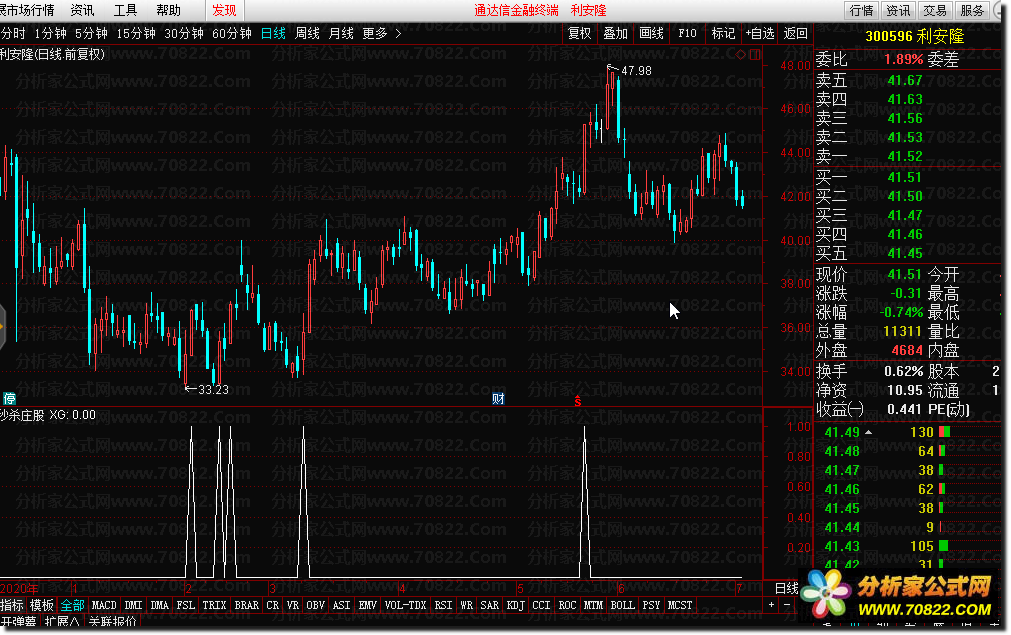1011x635 pixels.
Task: Switch the indicator to MTM
Action: pos(593,605)
